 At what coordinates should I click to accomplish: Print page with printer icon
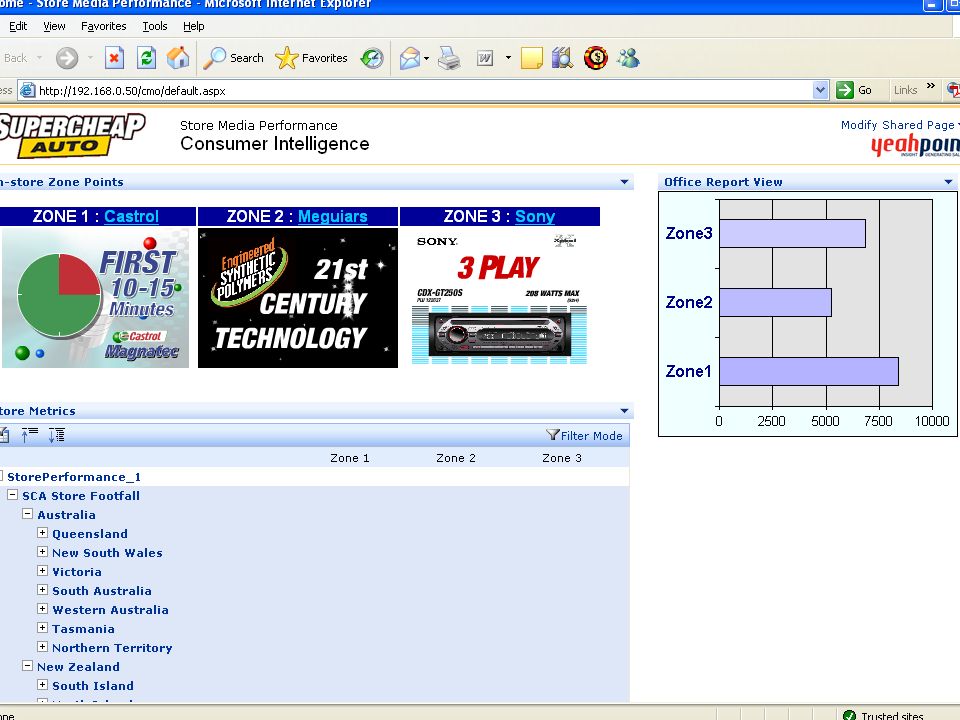(x=449, y=58)
